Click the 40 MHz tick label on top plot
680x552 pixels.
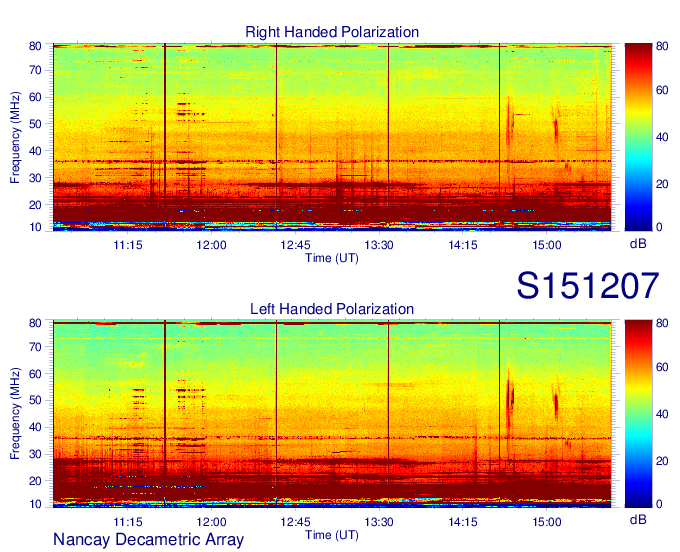click(35, 151)
